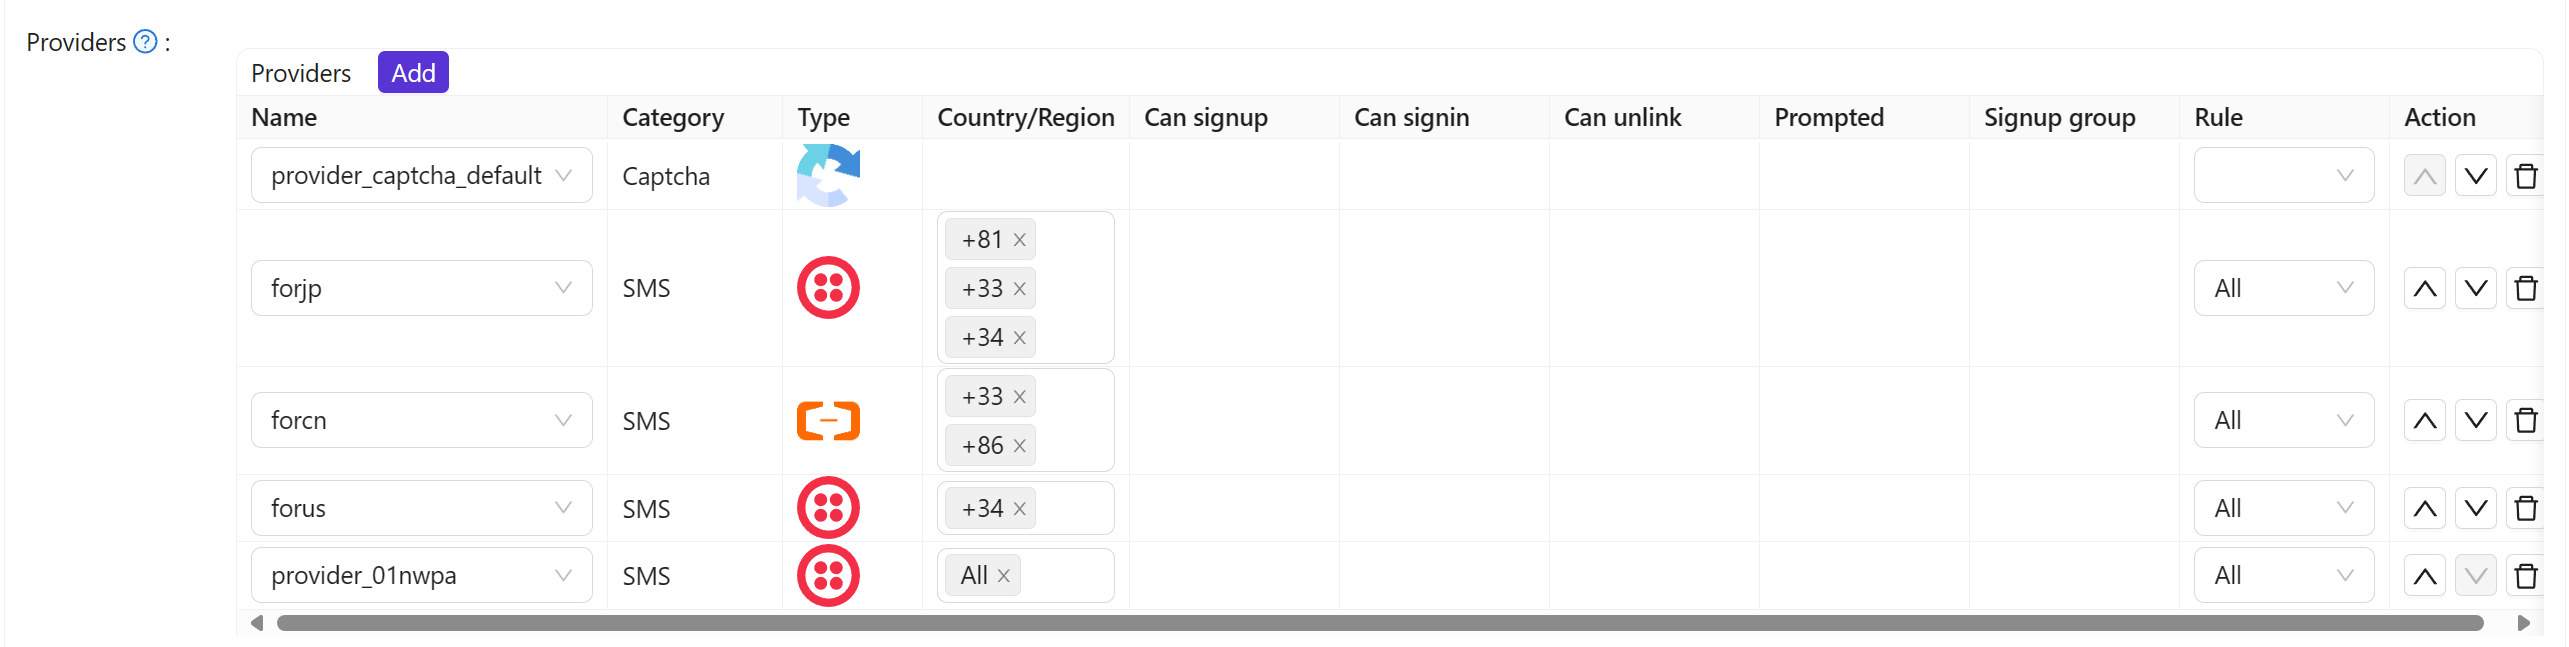The image size is (2569, 647).
Task: Click the trash icon for provider_captcha_default
Action: point(2527,175)
